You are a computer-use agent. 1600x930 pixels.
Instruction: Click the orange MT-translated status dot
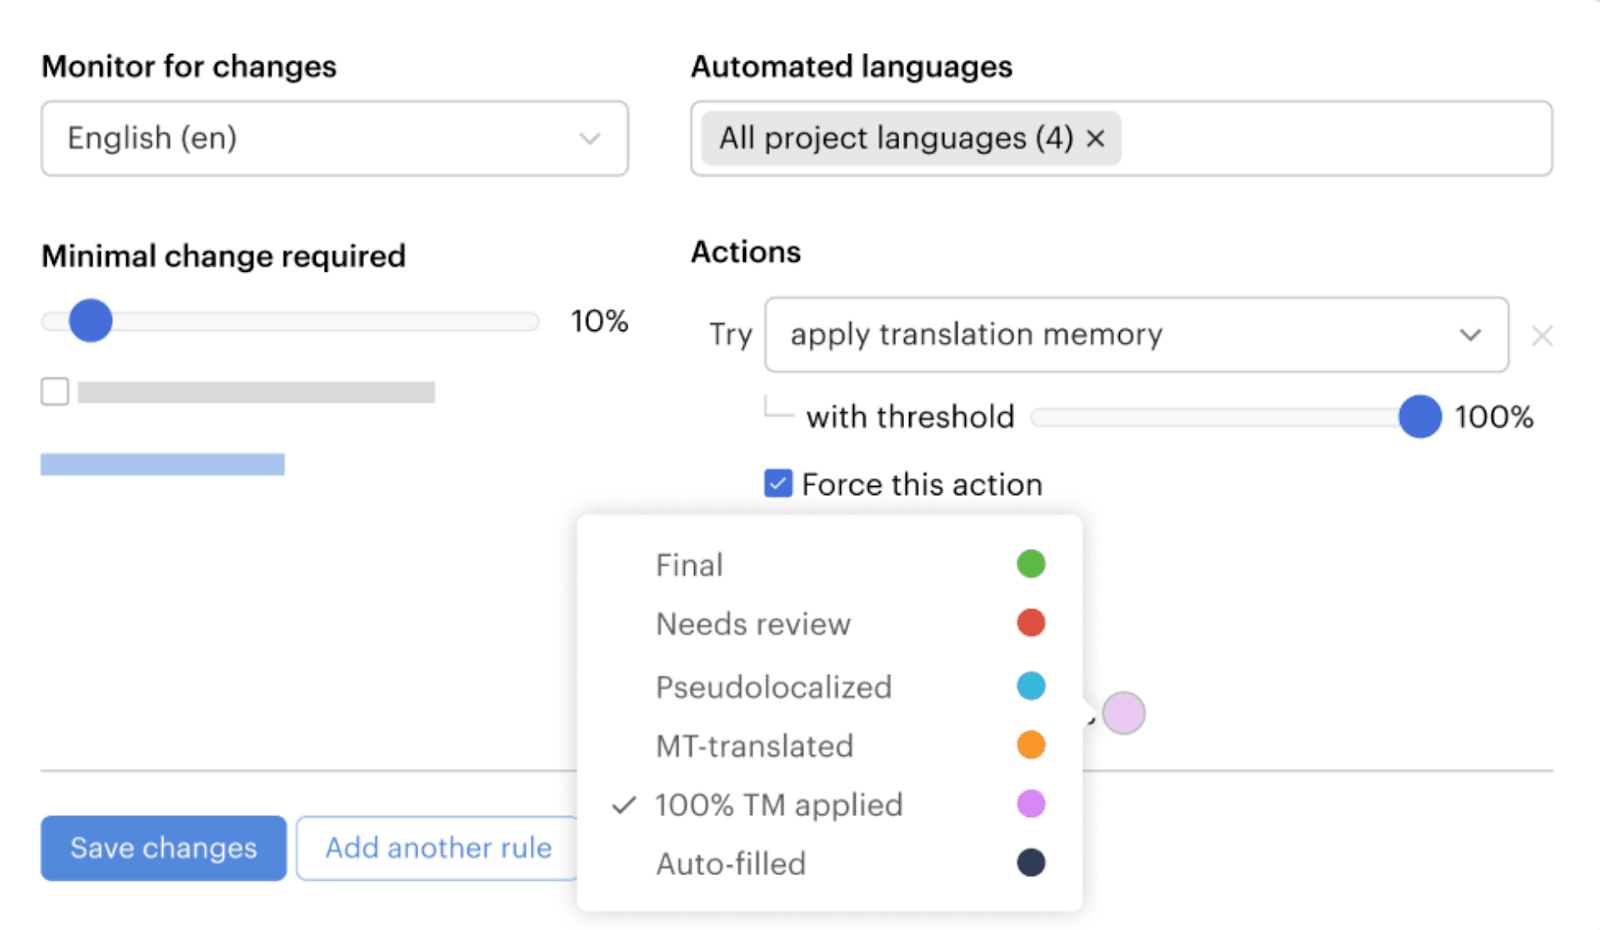pos(1030,745)
